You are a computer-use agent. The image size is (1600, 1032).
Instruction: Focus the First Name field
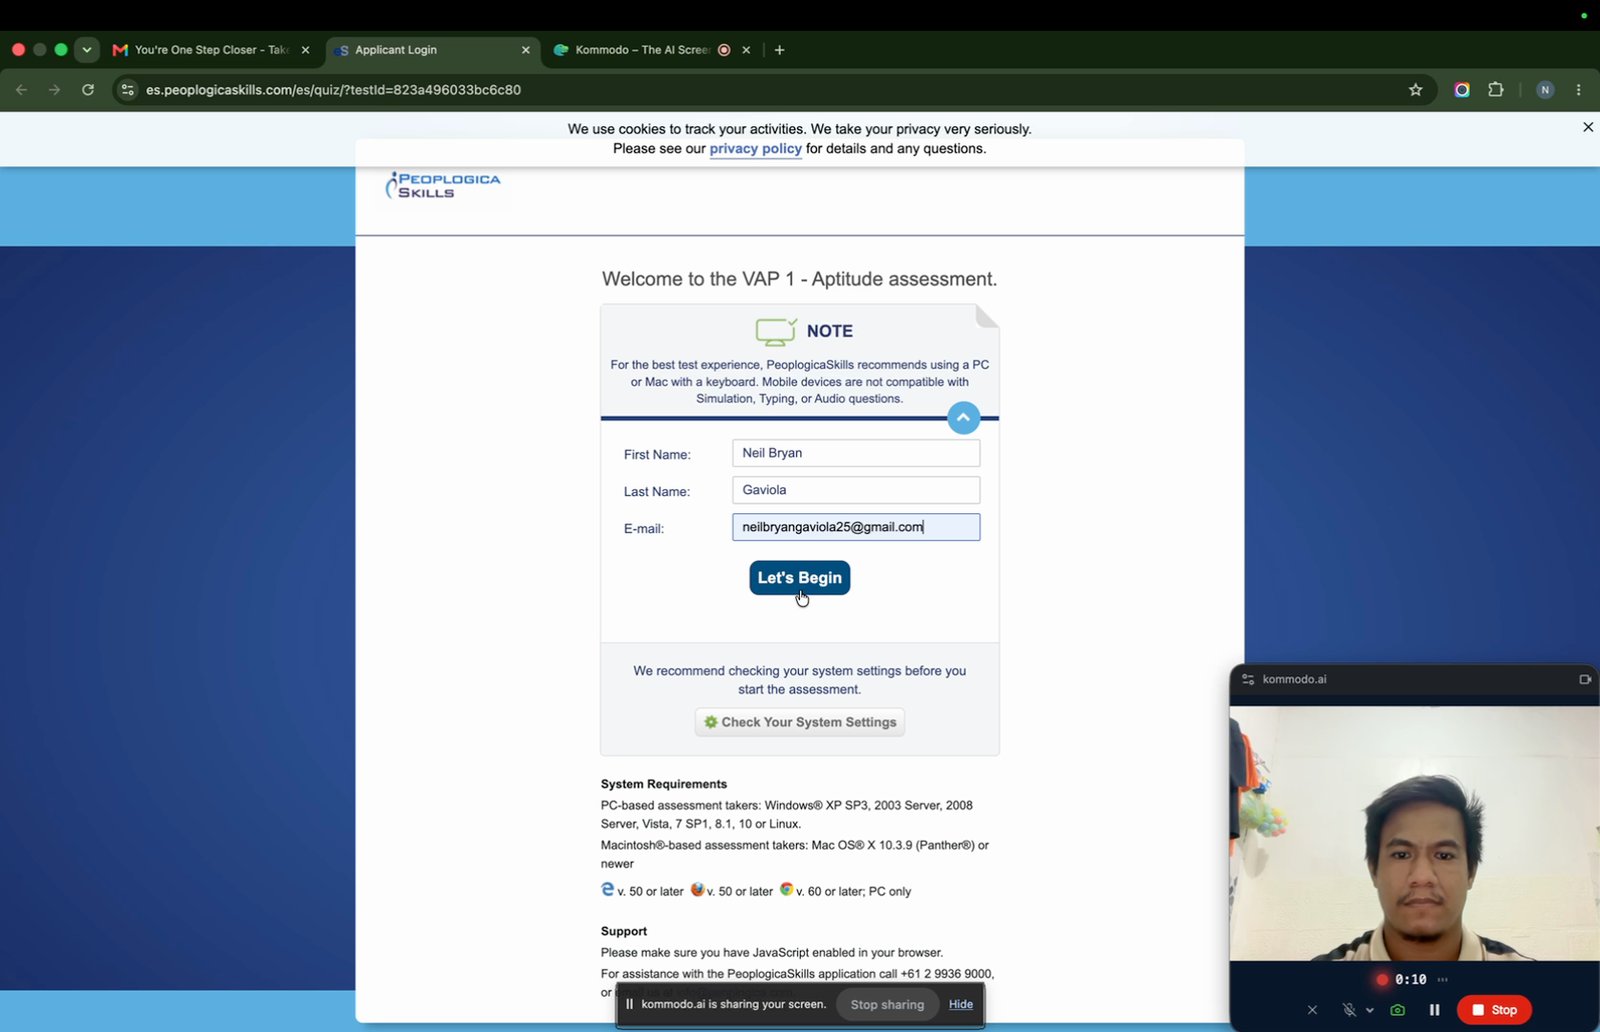[855, 453]
